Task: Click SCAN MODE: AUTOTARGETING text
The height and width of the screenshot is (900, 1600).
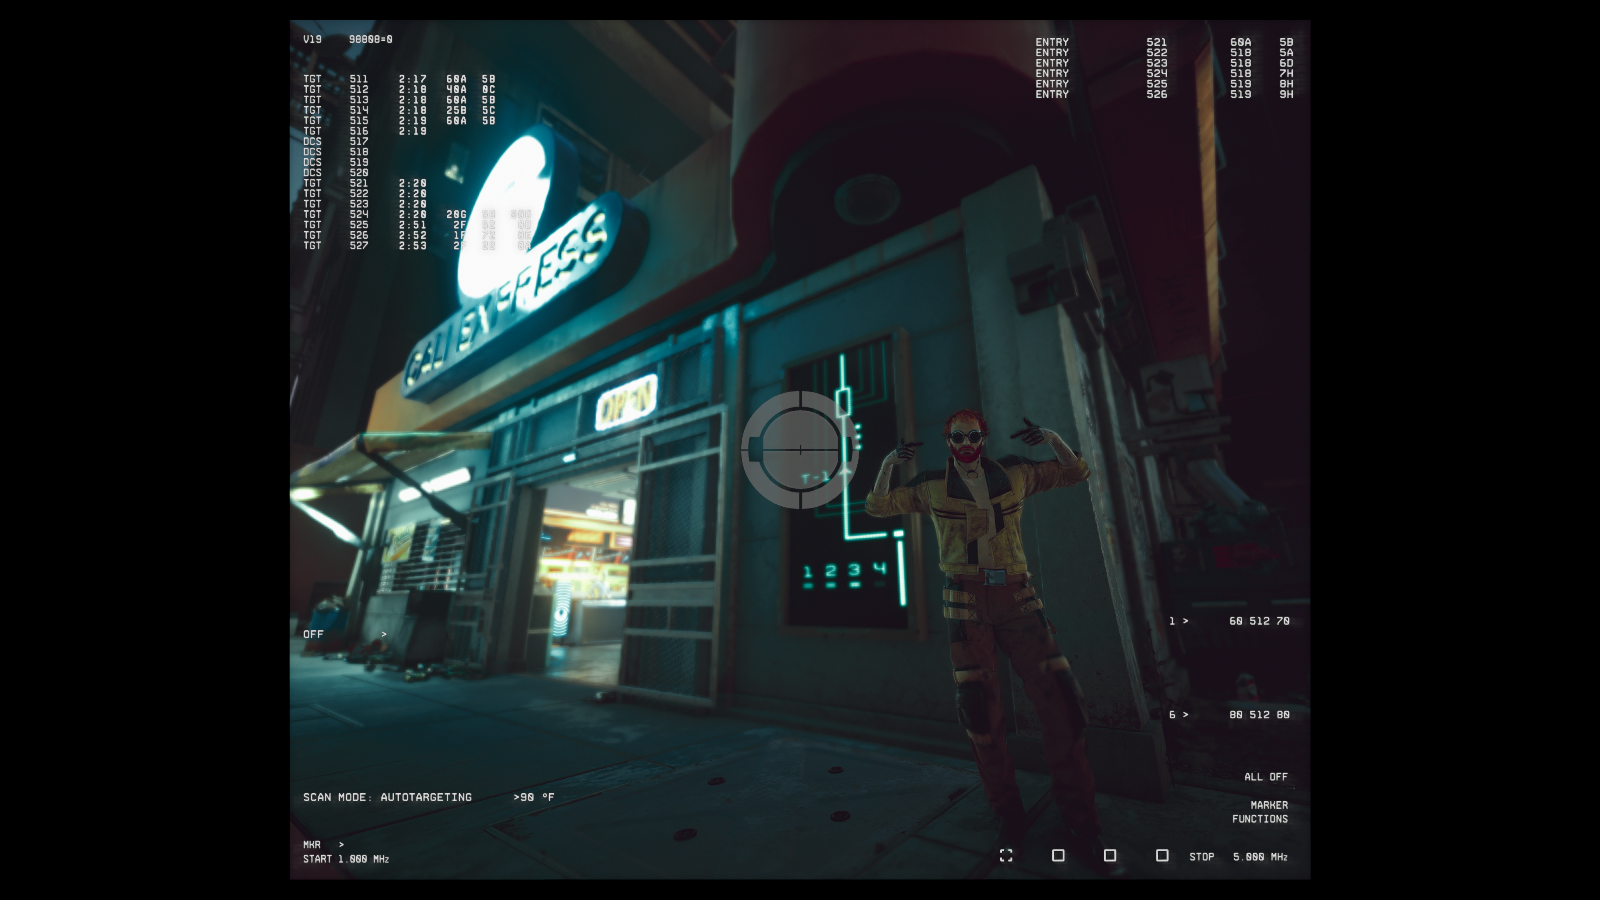Action: click(387, 797)
